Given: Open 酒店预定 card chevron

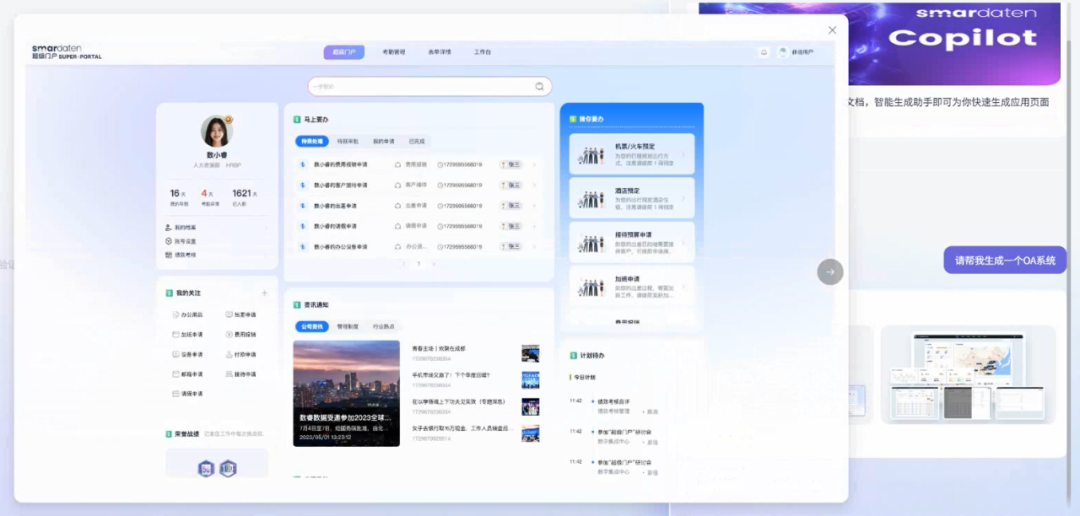Looking at the screenshot, I should pos(683,198).
